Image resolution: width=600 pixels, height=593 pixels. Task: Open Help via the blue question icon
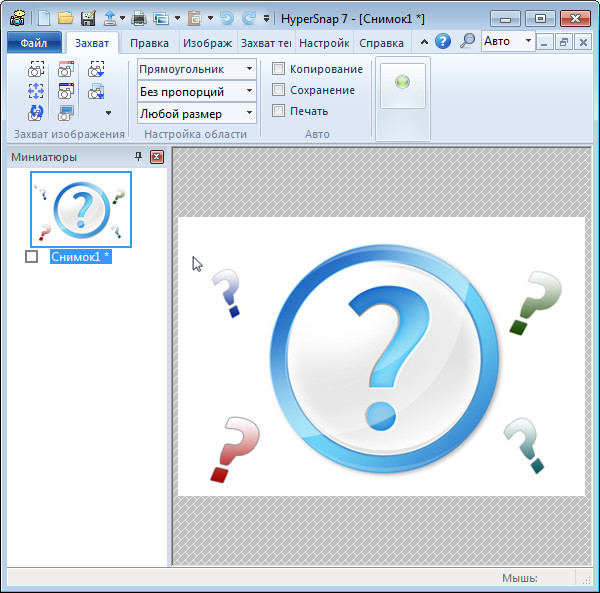pyautogui.click(x=443, y=42)
